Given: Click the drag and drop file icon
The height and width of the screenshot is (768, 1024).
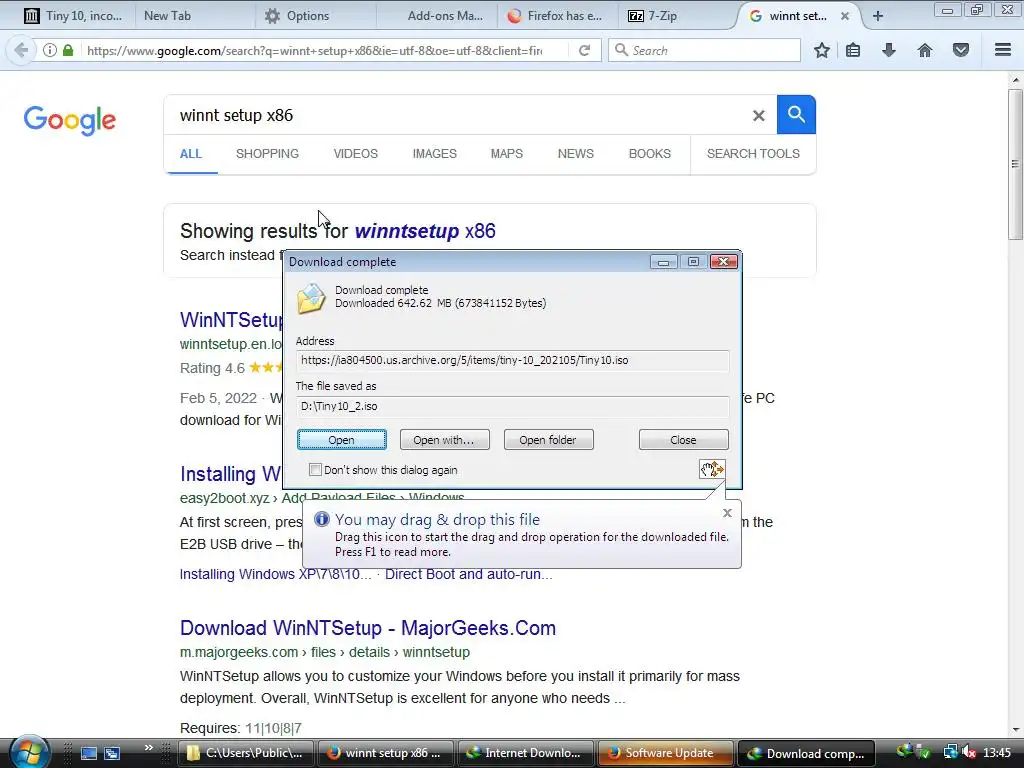Looking at the screenshot, I should pos(712,469).
